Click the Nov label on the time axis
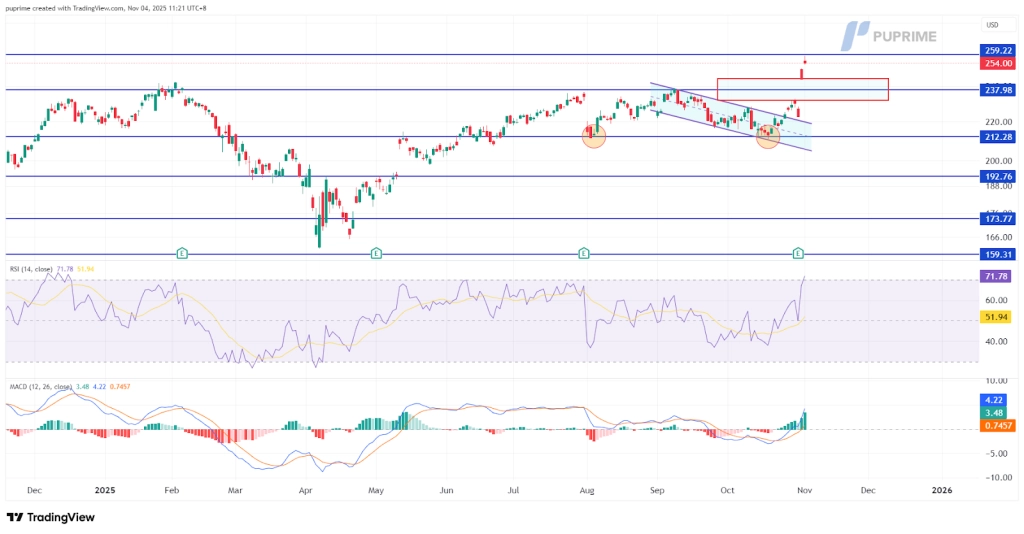The width and height of the screenshot is (1024, 534). [x=804, y=490]
